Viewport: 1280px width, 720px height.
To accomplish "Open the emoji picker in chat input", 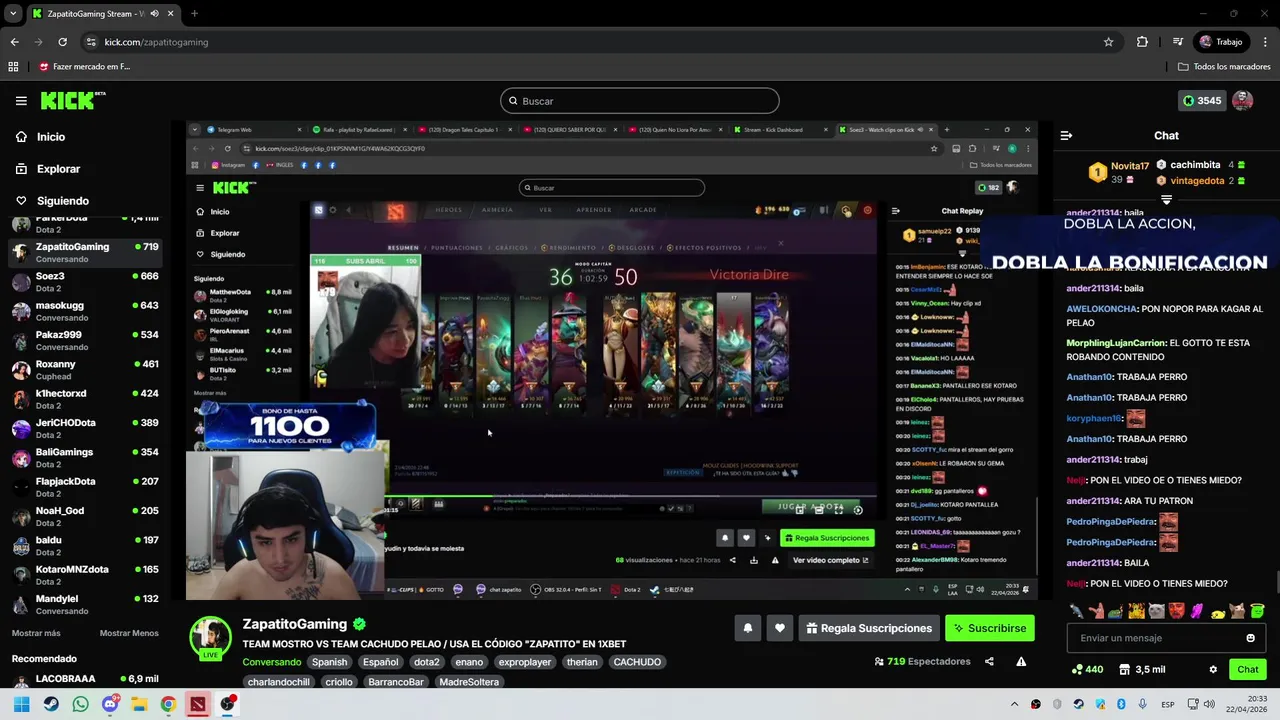I will [x=1250, y=638].
